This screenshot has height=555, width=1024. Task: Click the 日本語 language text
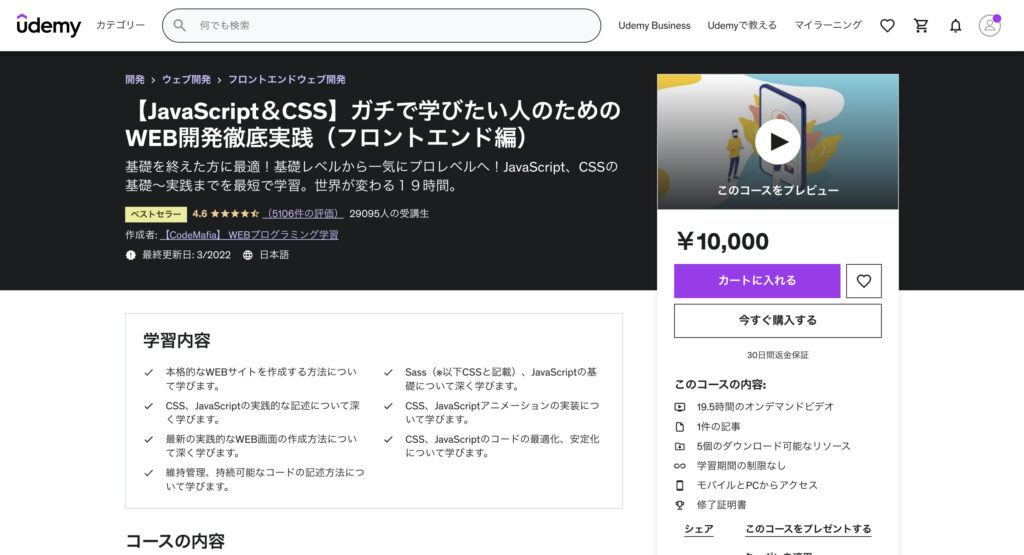pyautogui.click(x=274, y=255)
